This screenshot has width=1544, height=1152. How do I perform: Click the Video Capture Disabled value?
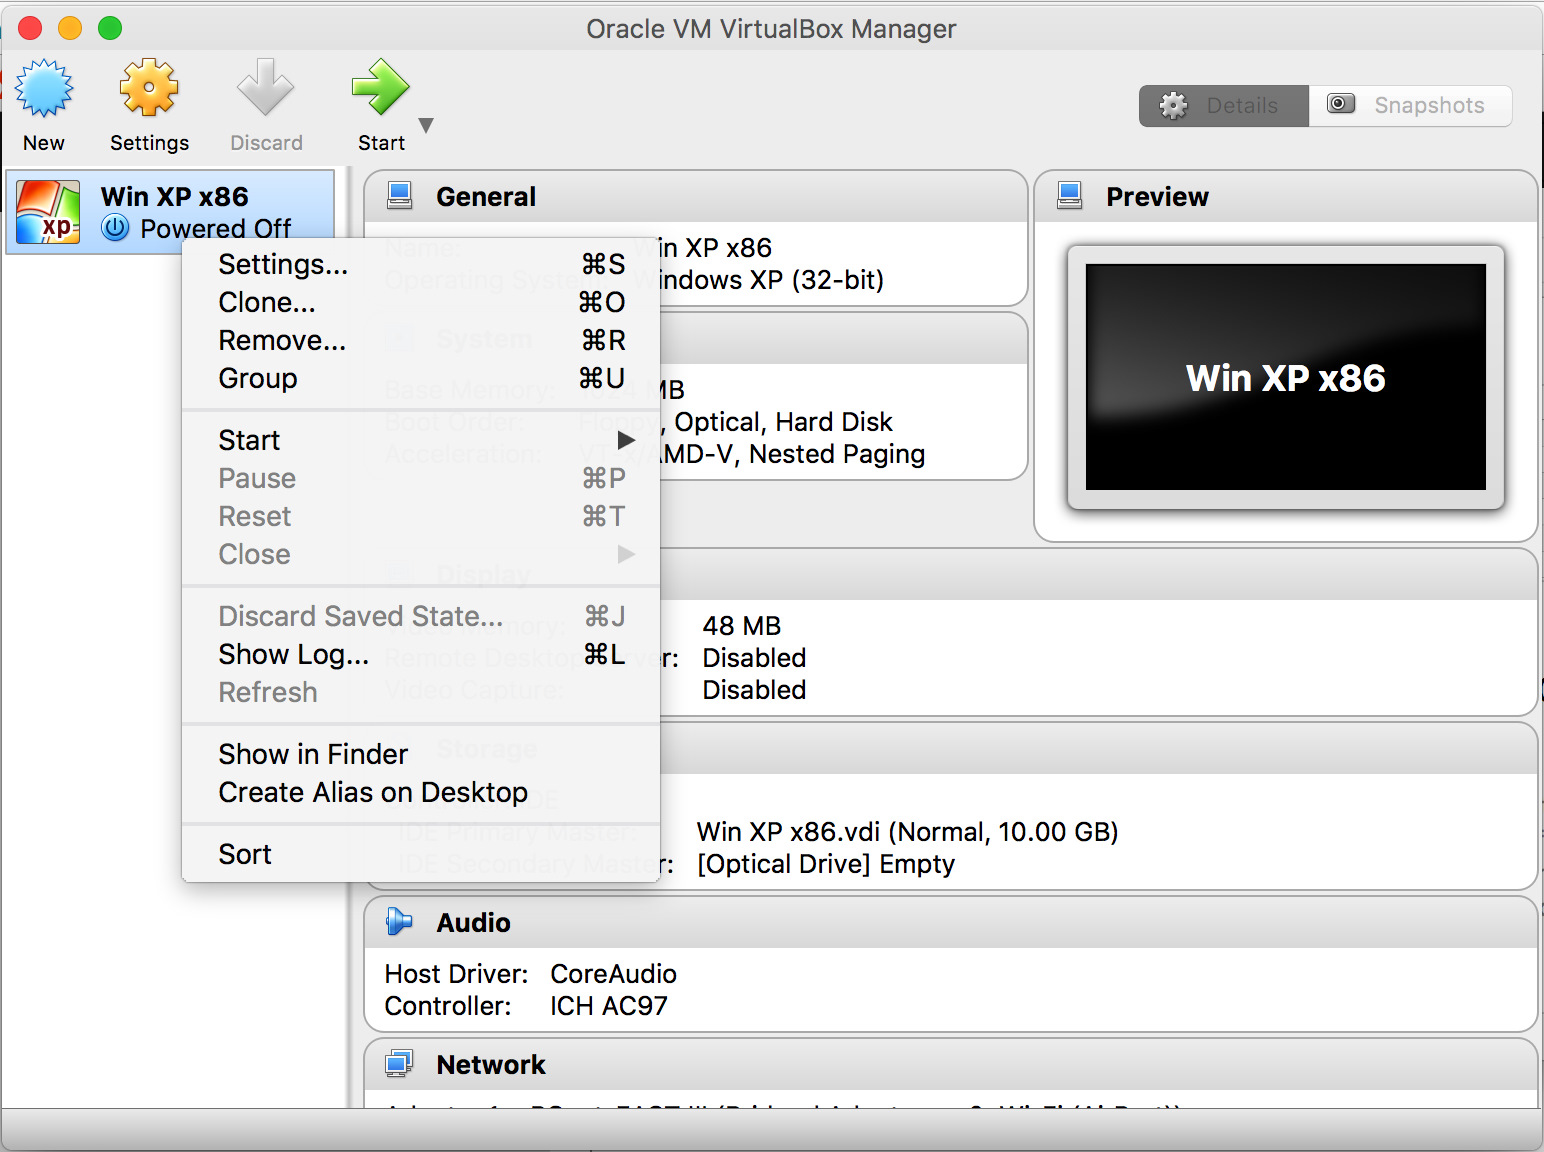point(754,690)
